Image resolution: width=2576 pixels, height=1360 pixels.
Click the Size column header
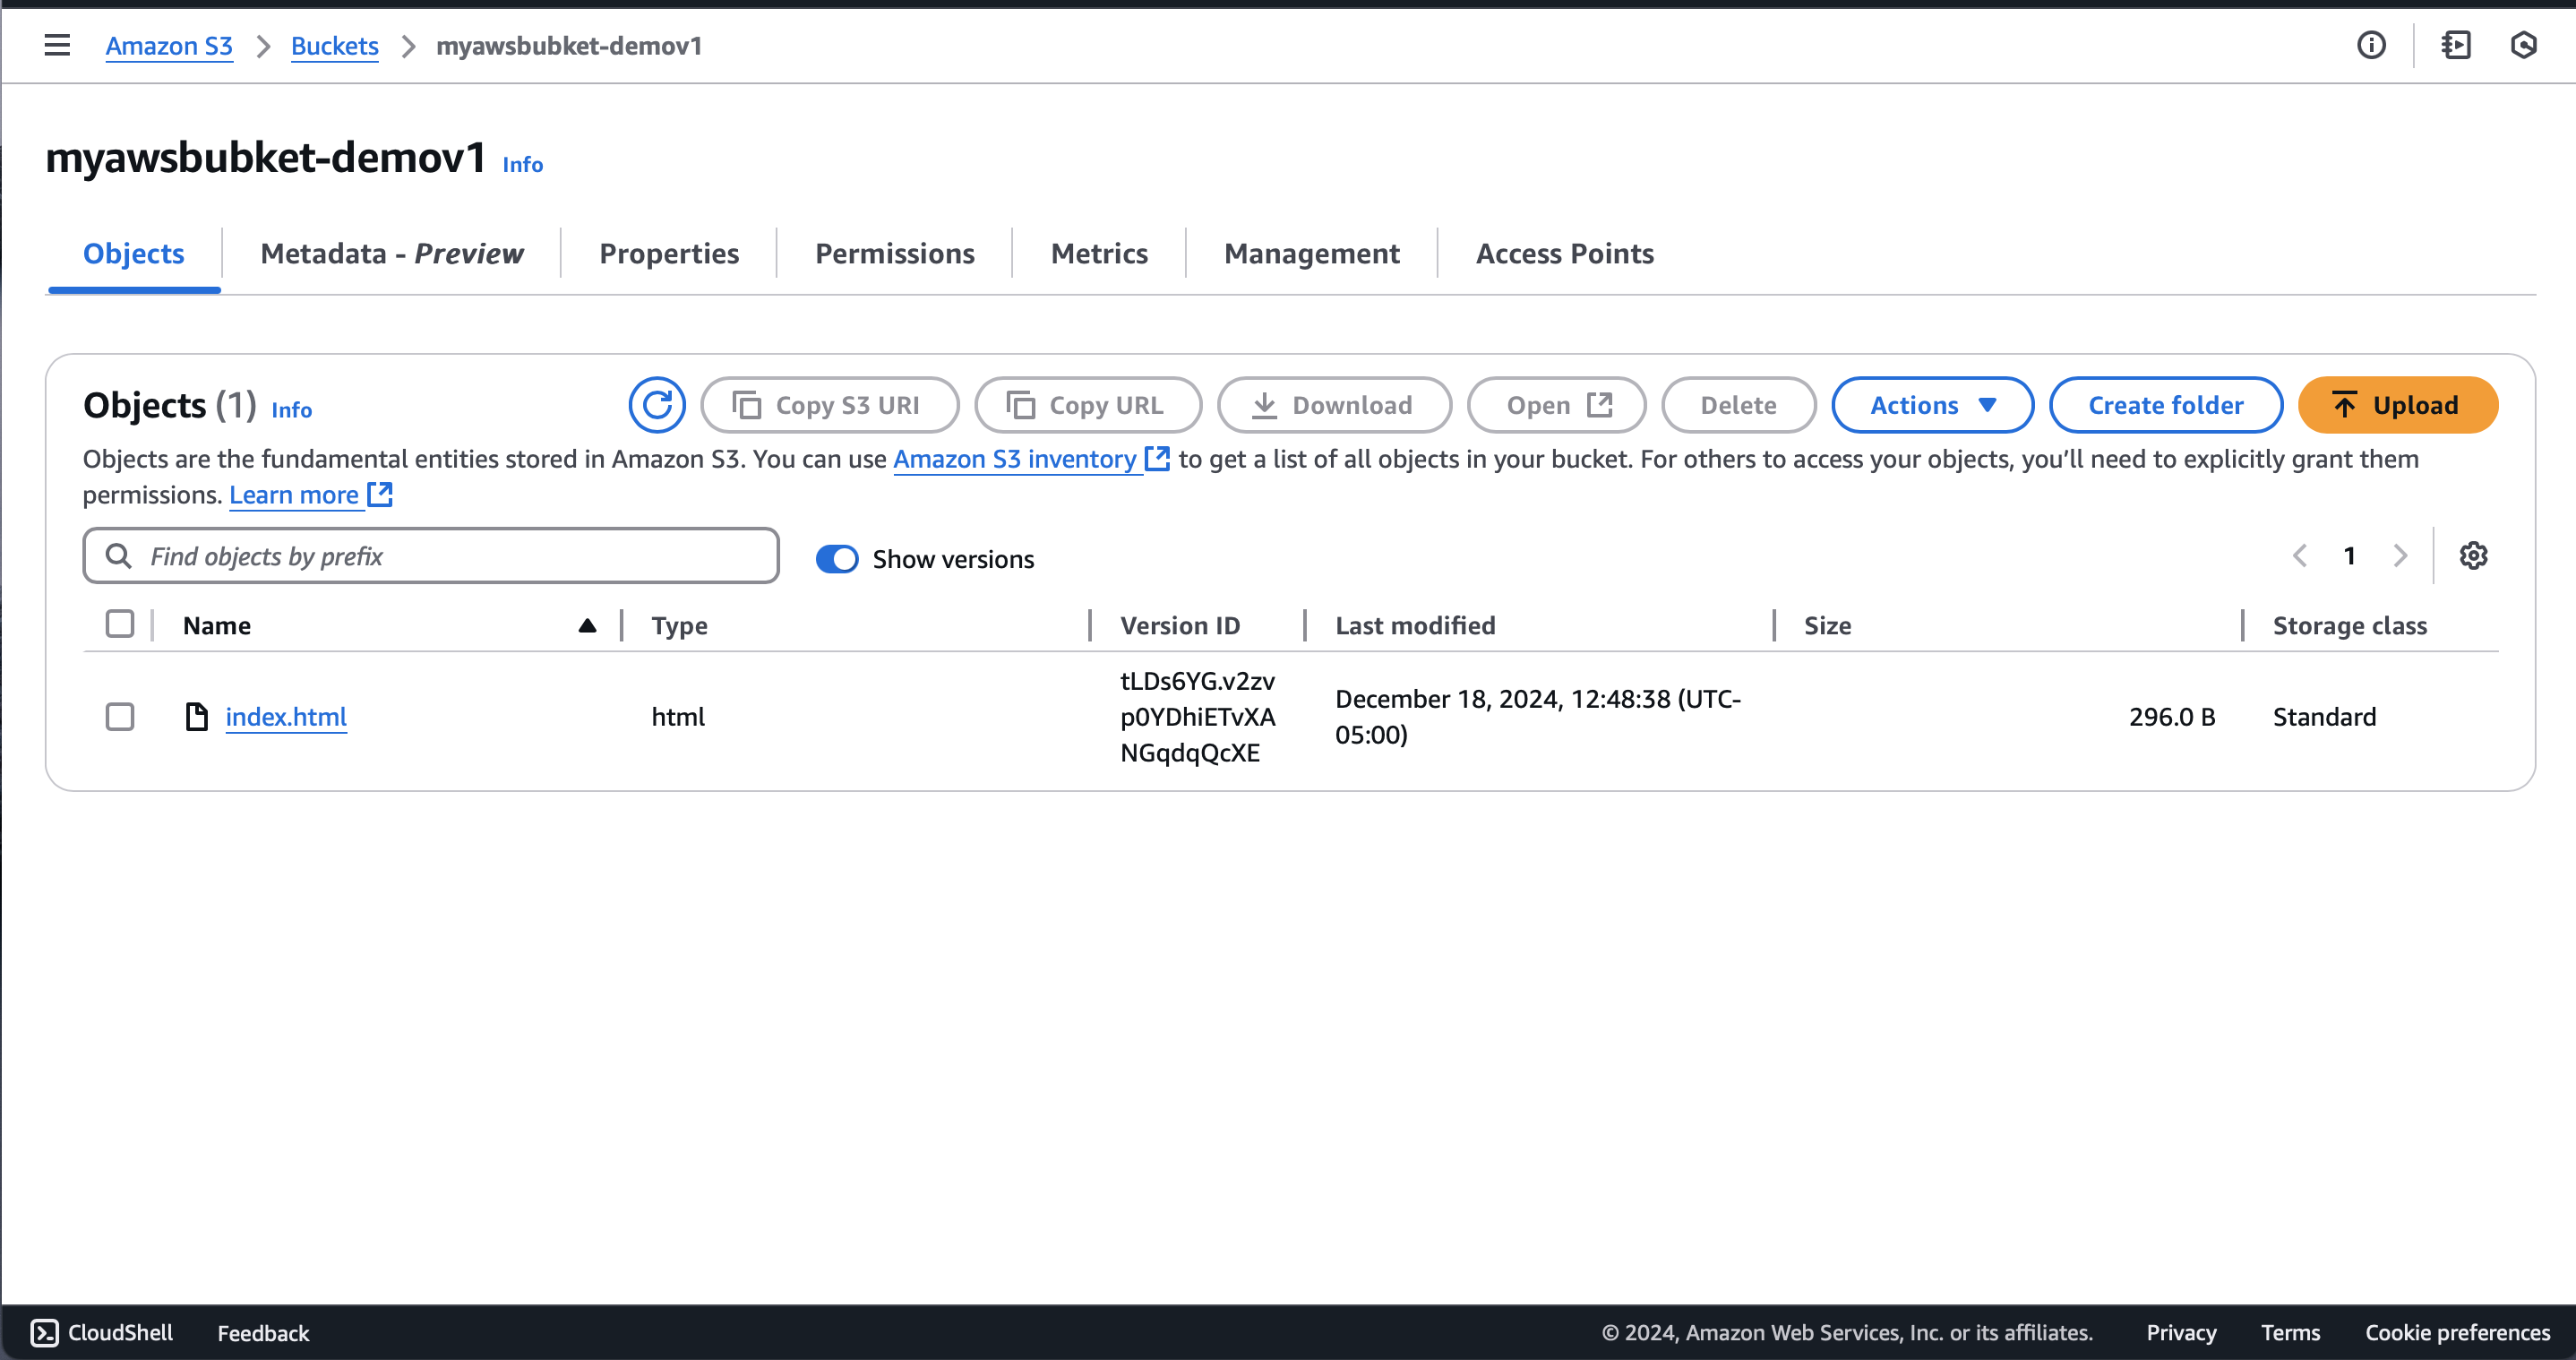coord(1827,626)
